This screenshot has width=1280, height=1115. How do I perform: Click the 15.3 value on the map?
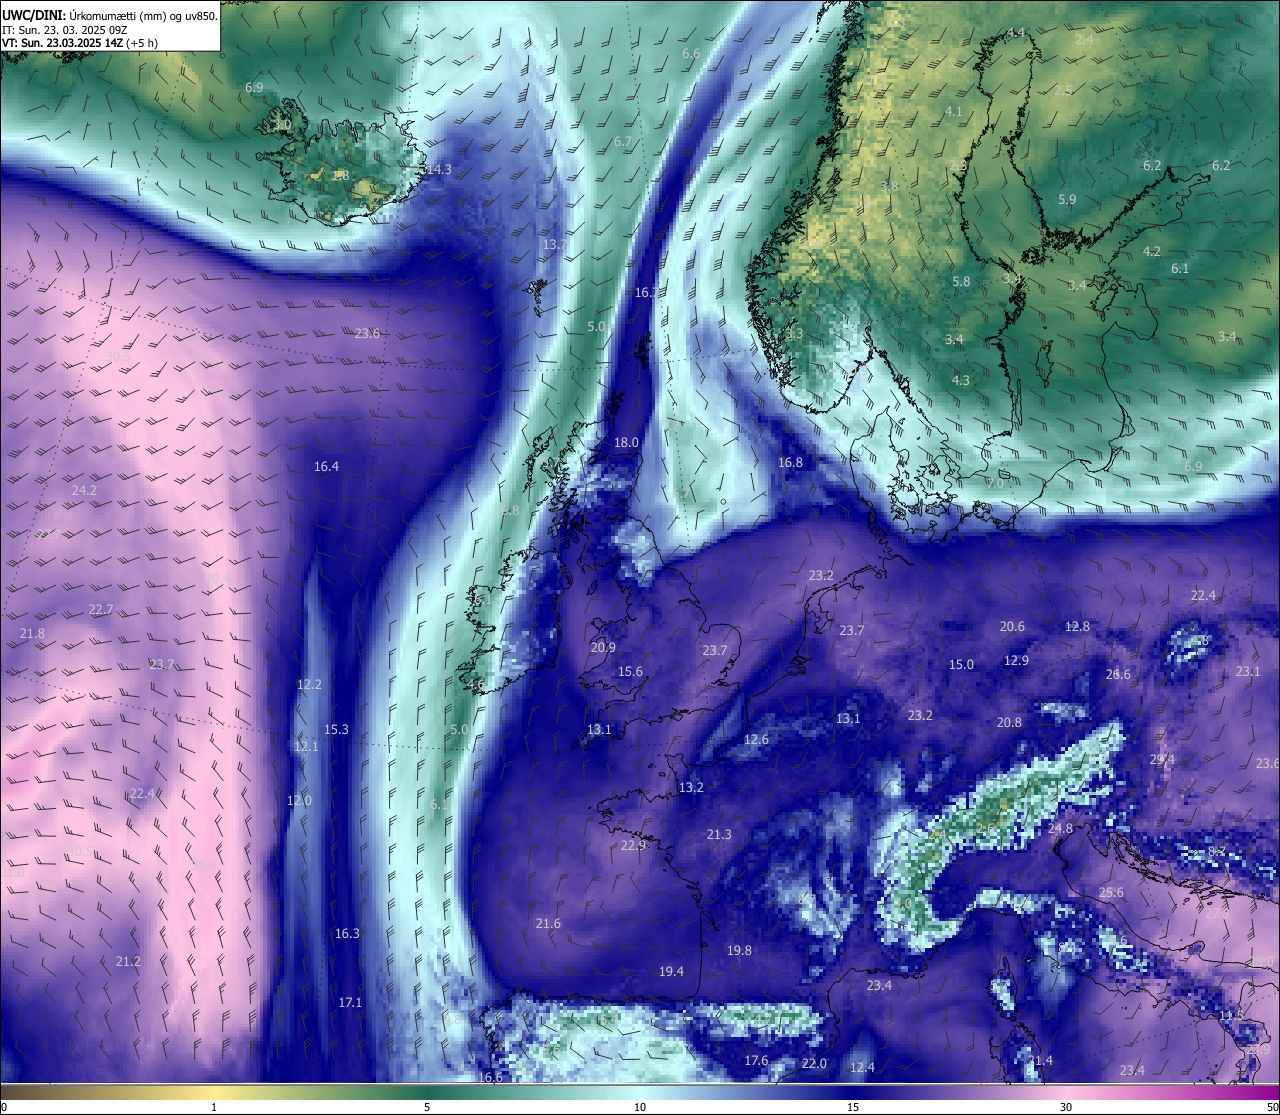pos(336,730)
